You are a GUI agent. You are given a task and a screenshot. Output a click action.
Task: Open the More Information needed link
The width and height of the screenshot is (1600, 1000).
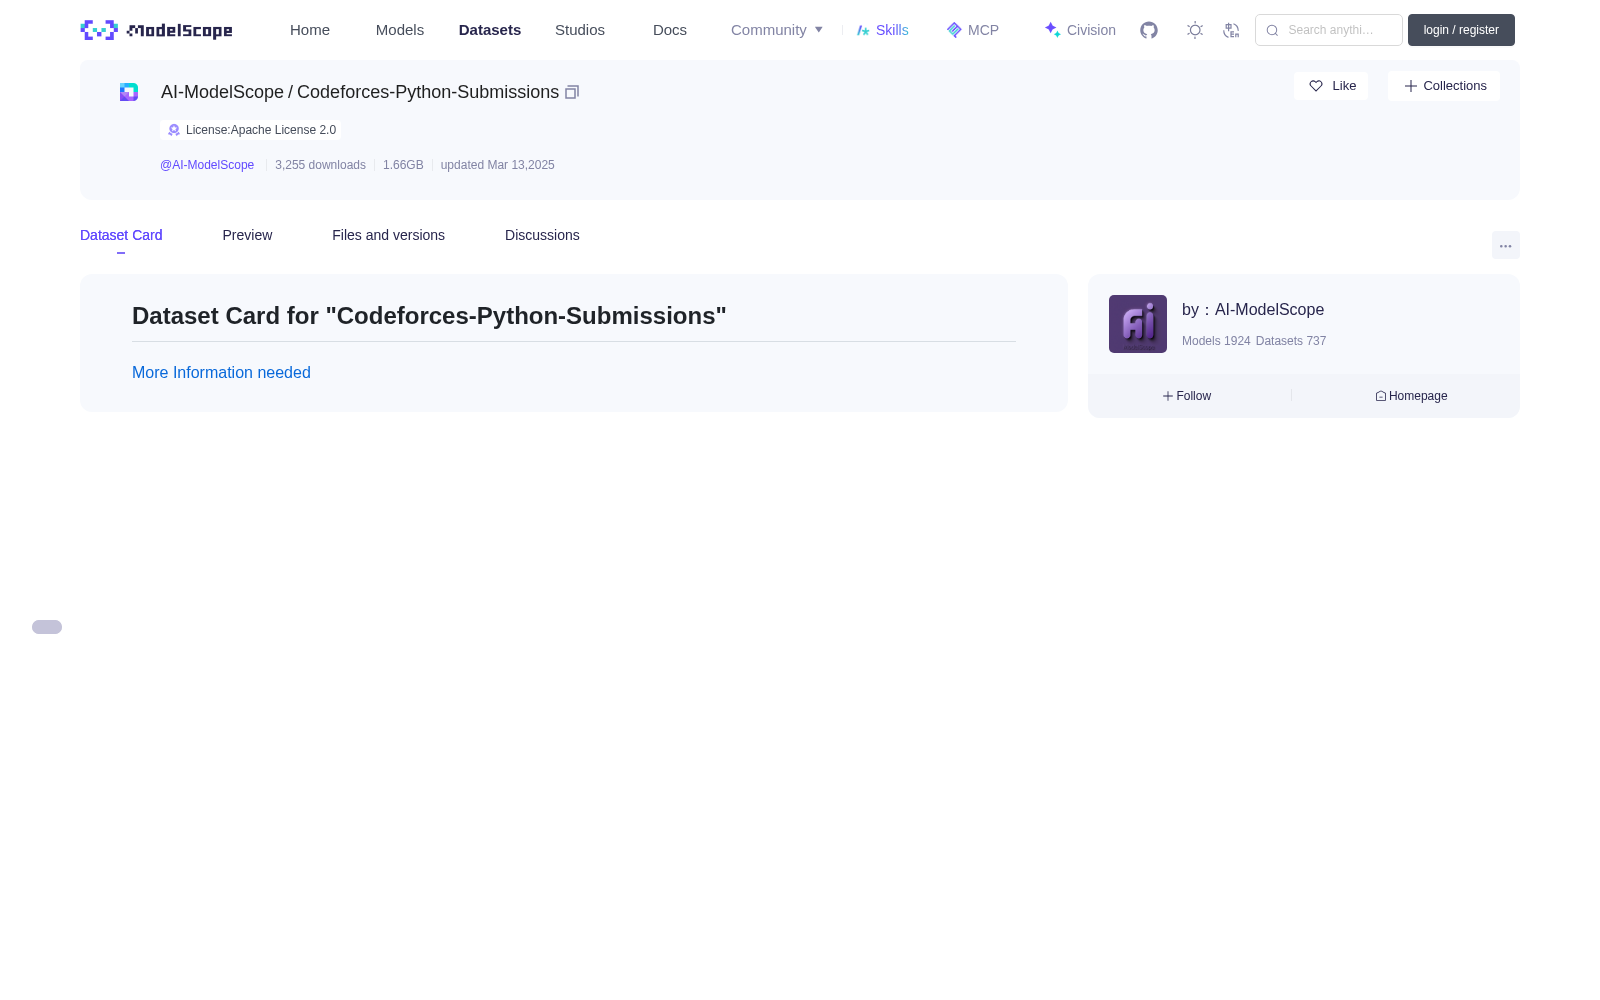pyautogui.click(x=221, y=372)
